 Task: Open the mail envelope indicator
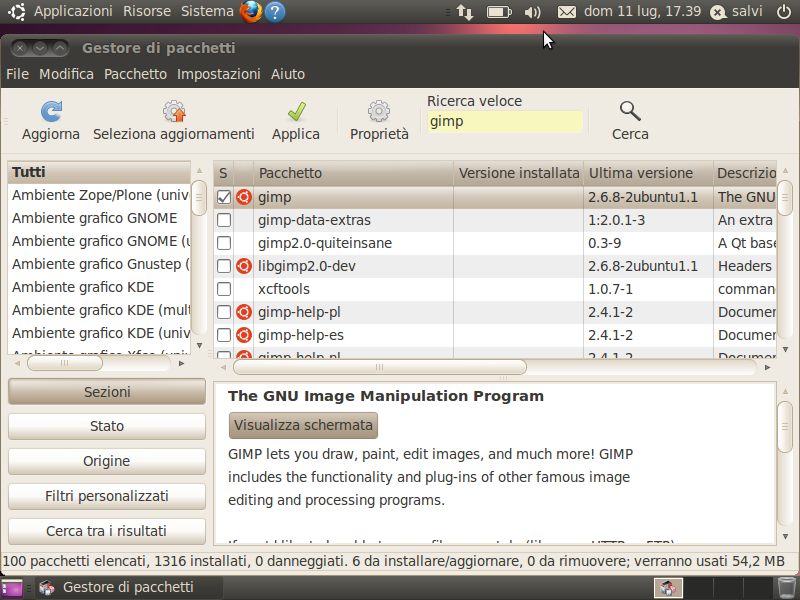point(566,12)
